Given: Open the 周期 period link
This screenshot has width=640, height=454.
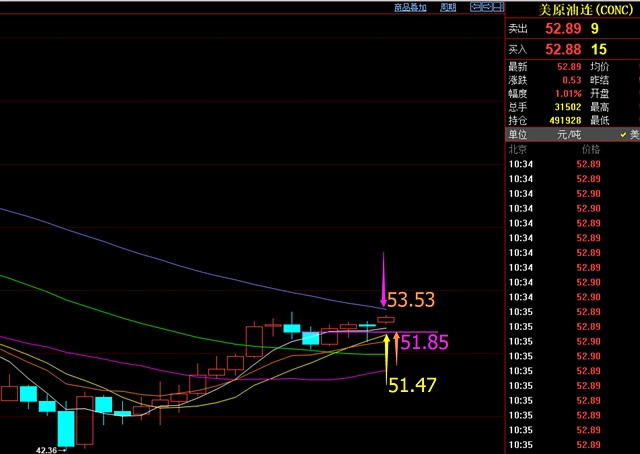Looking at the screenshot, I should pos(448,7).
